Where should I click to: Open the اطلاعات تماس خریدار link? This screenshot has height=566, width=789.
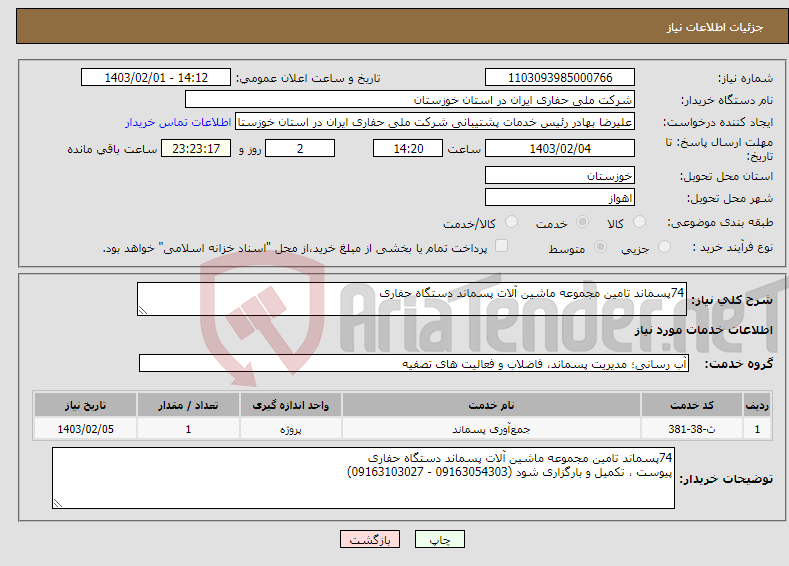pos(178,122)
